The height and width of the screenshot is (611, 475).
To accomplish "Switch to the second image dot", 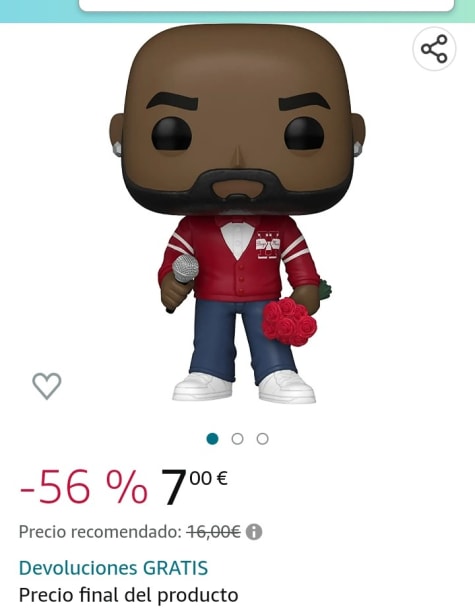I will click(x=237, y=439).
